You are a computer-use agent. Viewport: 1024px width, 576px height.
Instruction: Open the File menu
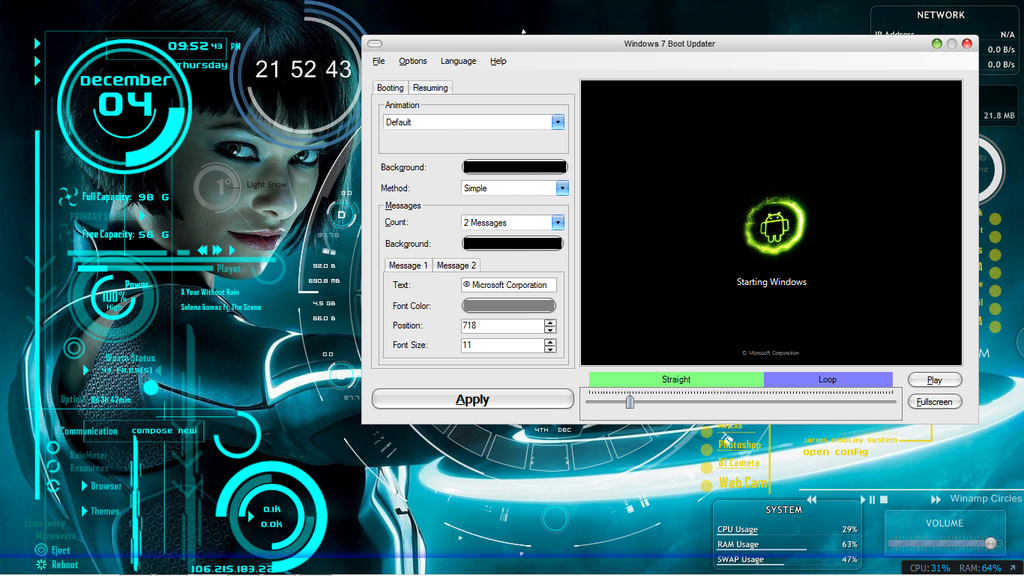click(x=379, y=61)
